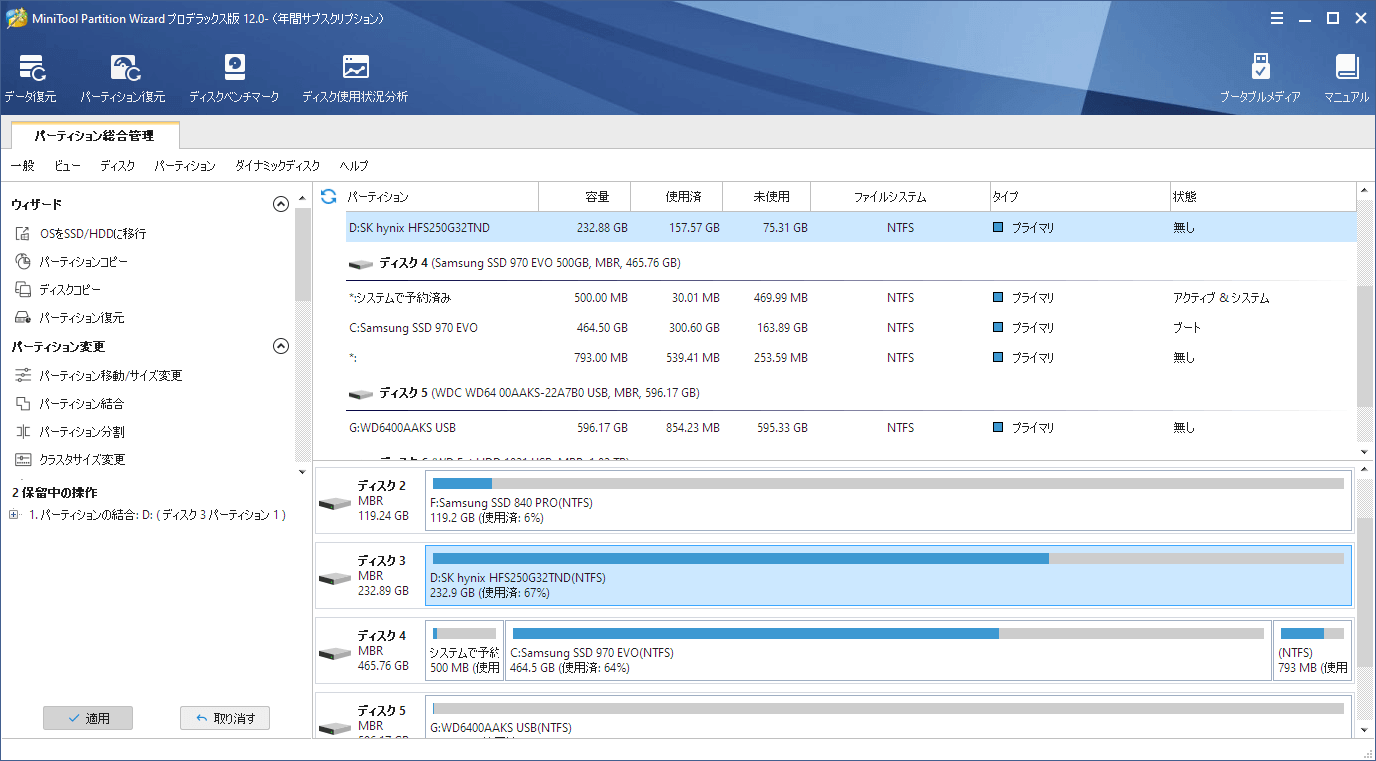Click sidebar scroll down arrow
The width and height of the screenshot is (1376, 761).
point(303,471)
